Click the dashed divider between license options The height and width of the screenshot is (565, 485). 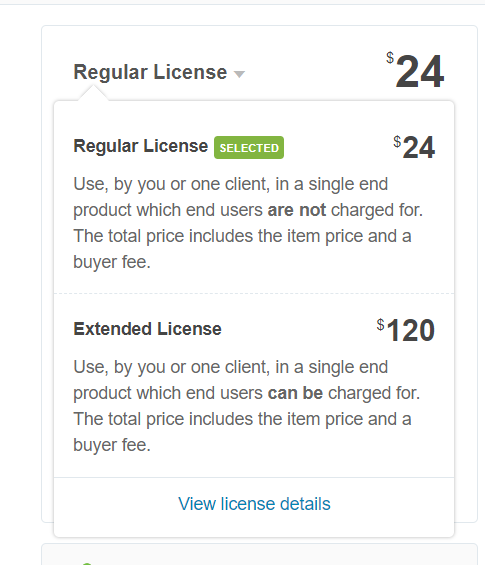pos(254,293)
